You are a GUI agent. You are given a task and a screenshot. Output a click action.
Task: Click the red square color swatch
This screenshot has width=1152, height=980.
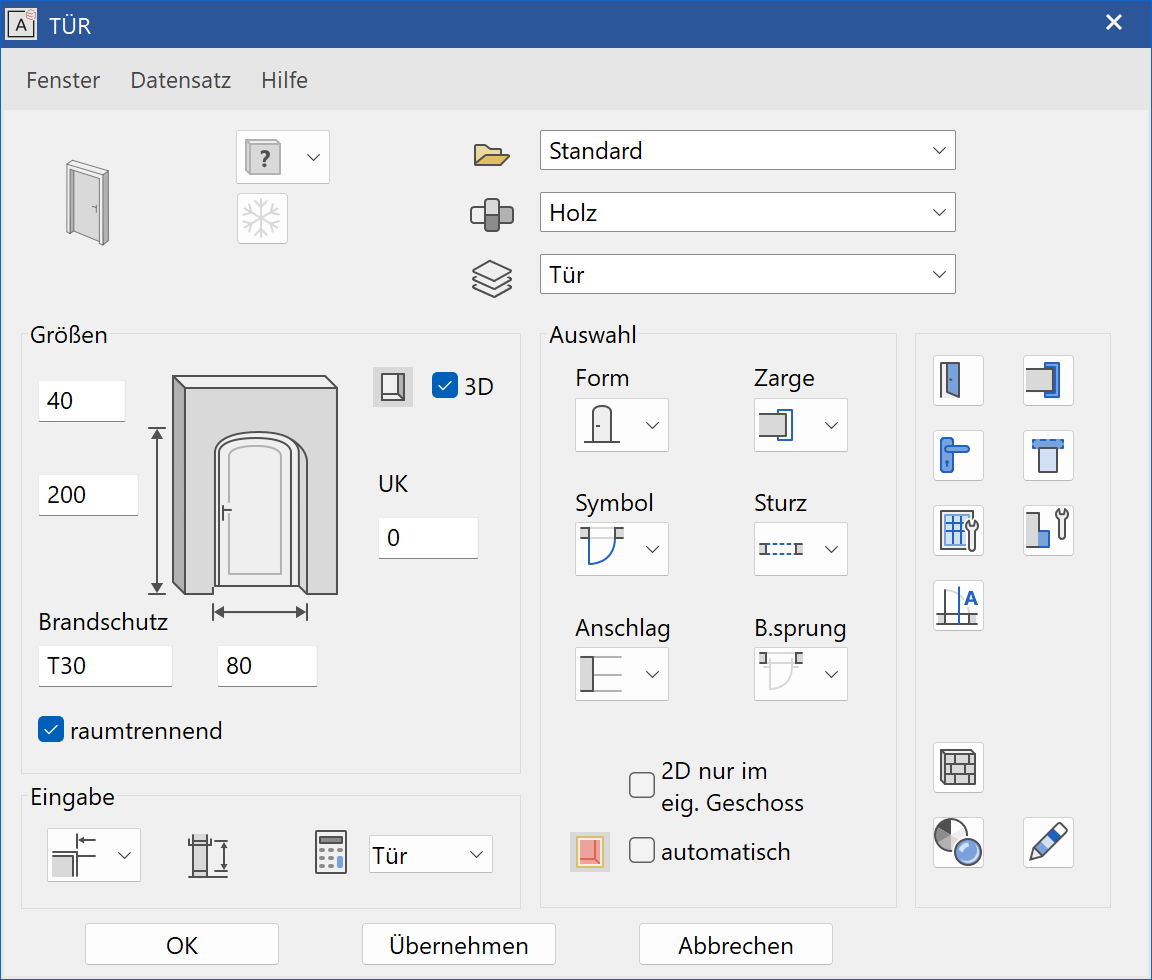pos(590,852)
